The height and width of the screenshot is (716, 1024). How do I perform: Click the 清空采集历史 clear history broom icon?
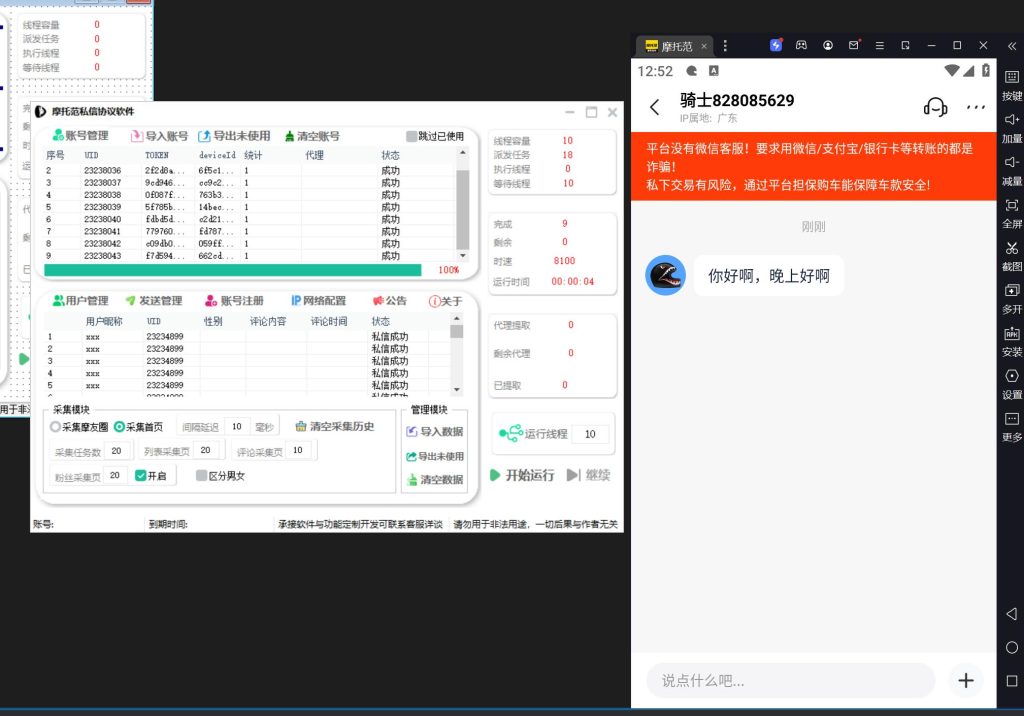pos(301,427)
